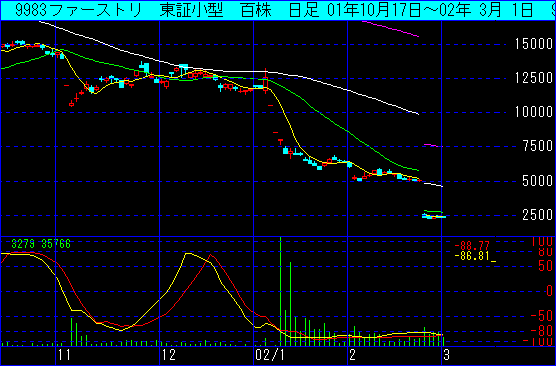
Task: Click the oscillator -50 level label
Action: point(543,316)
